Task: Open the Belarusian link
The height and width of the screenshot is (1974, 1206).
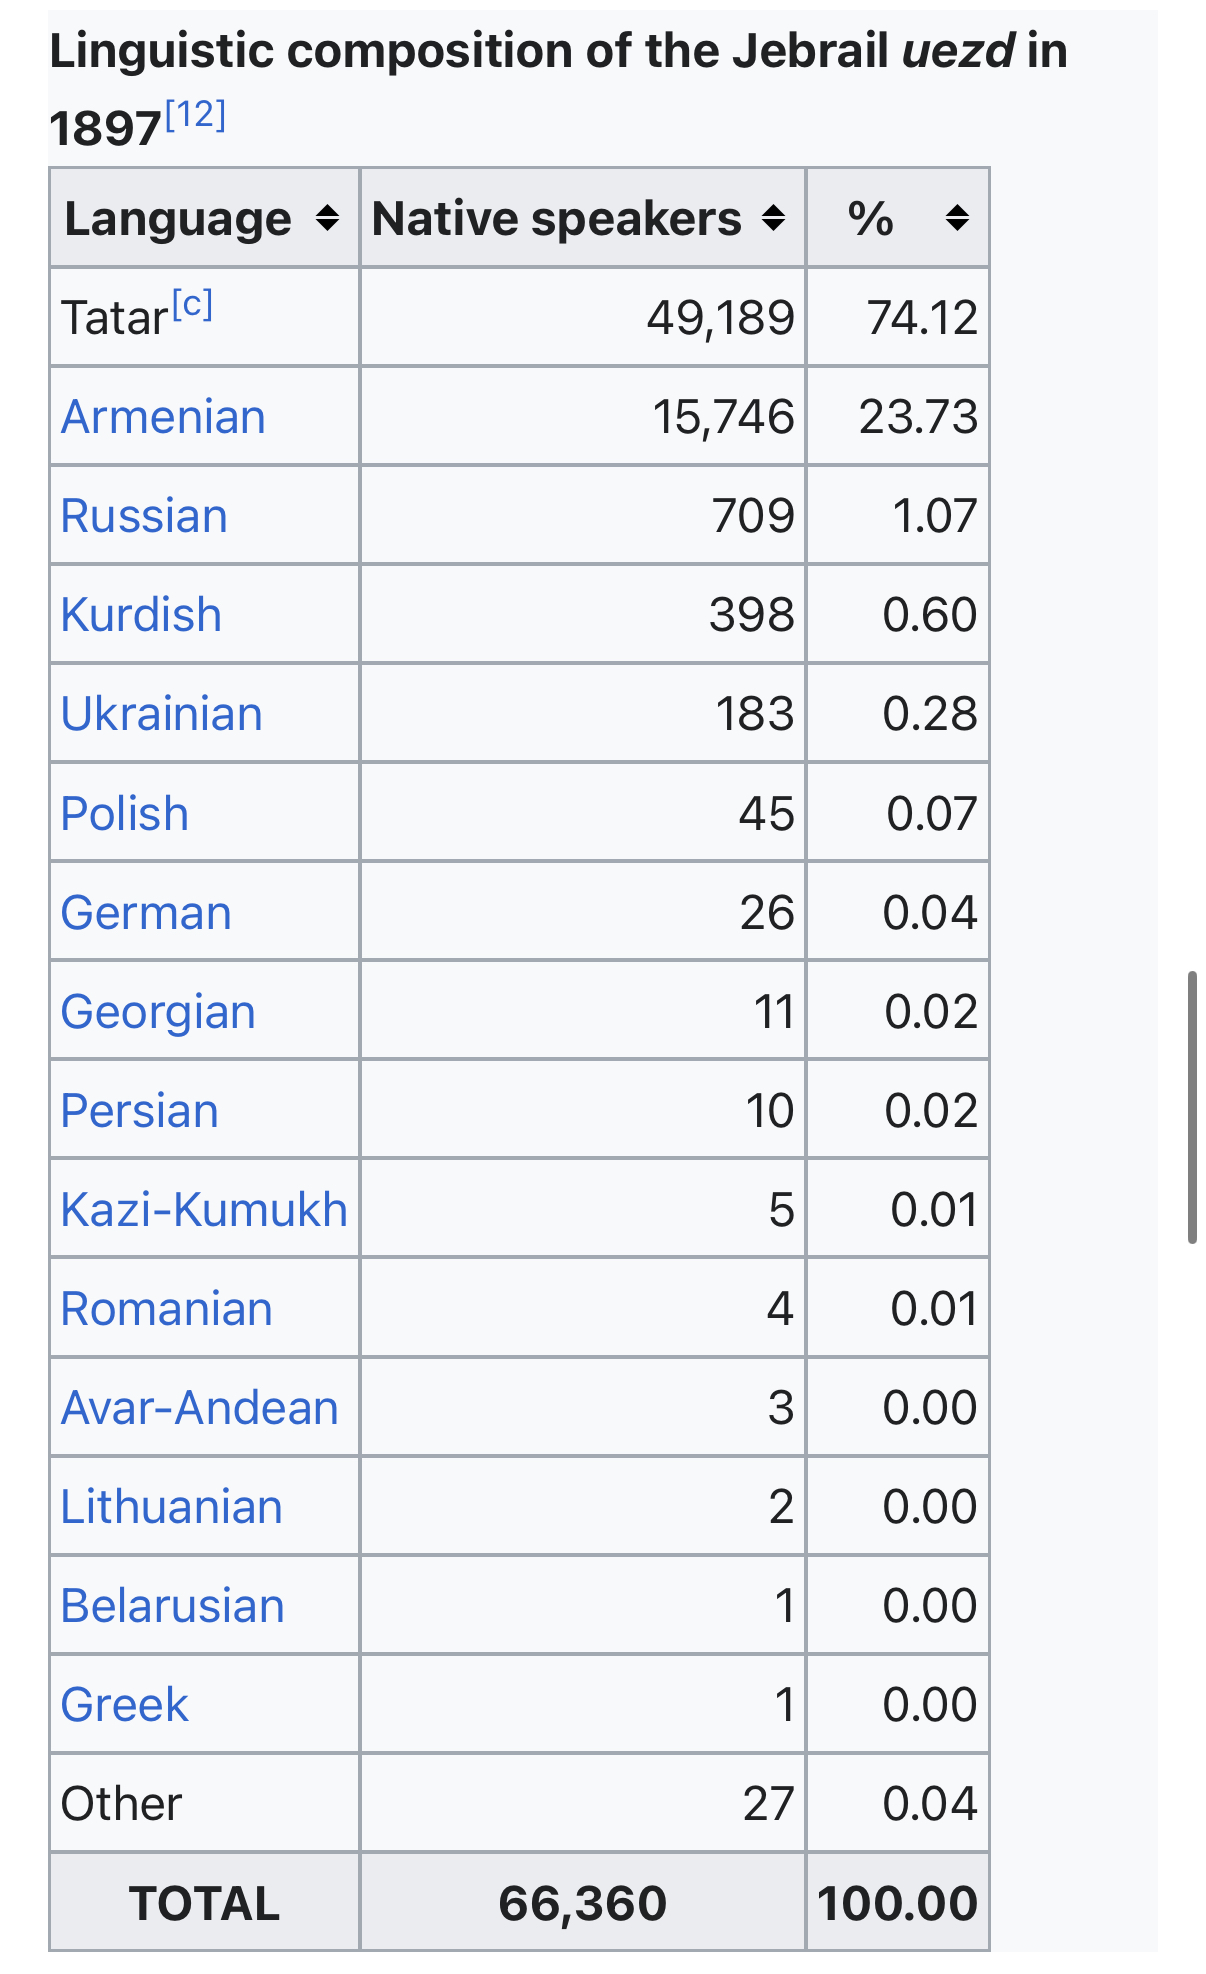Action: pos(173,1606)
